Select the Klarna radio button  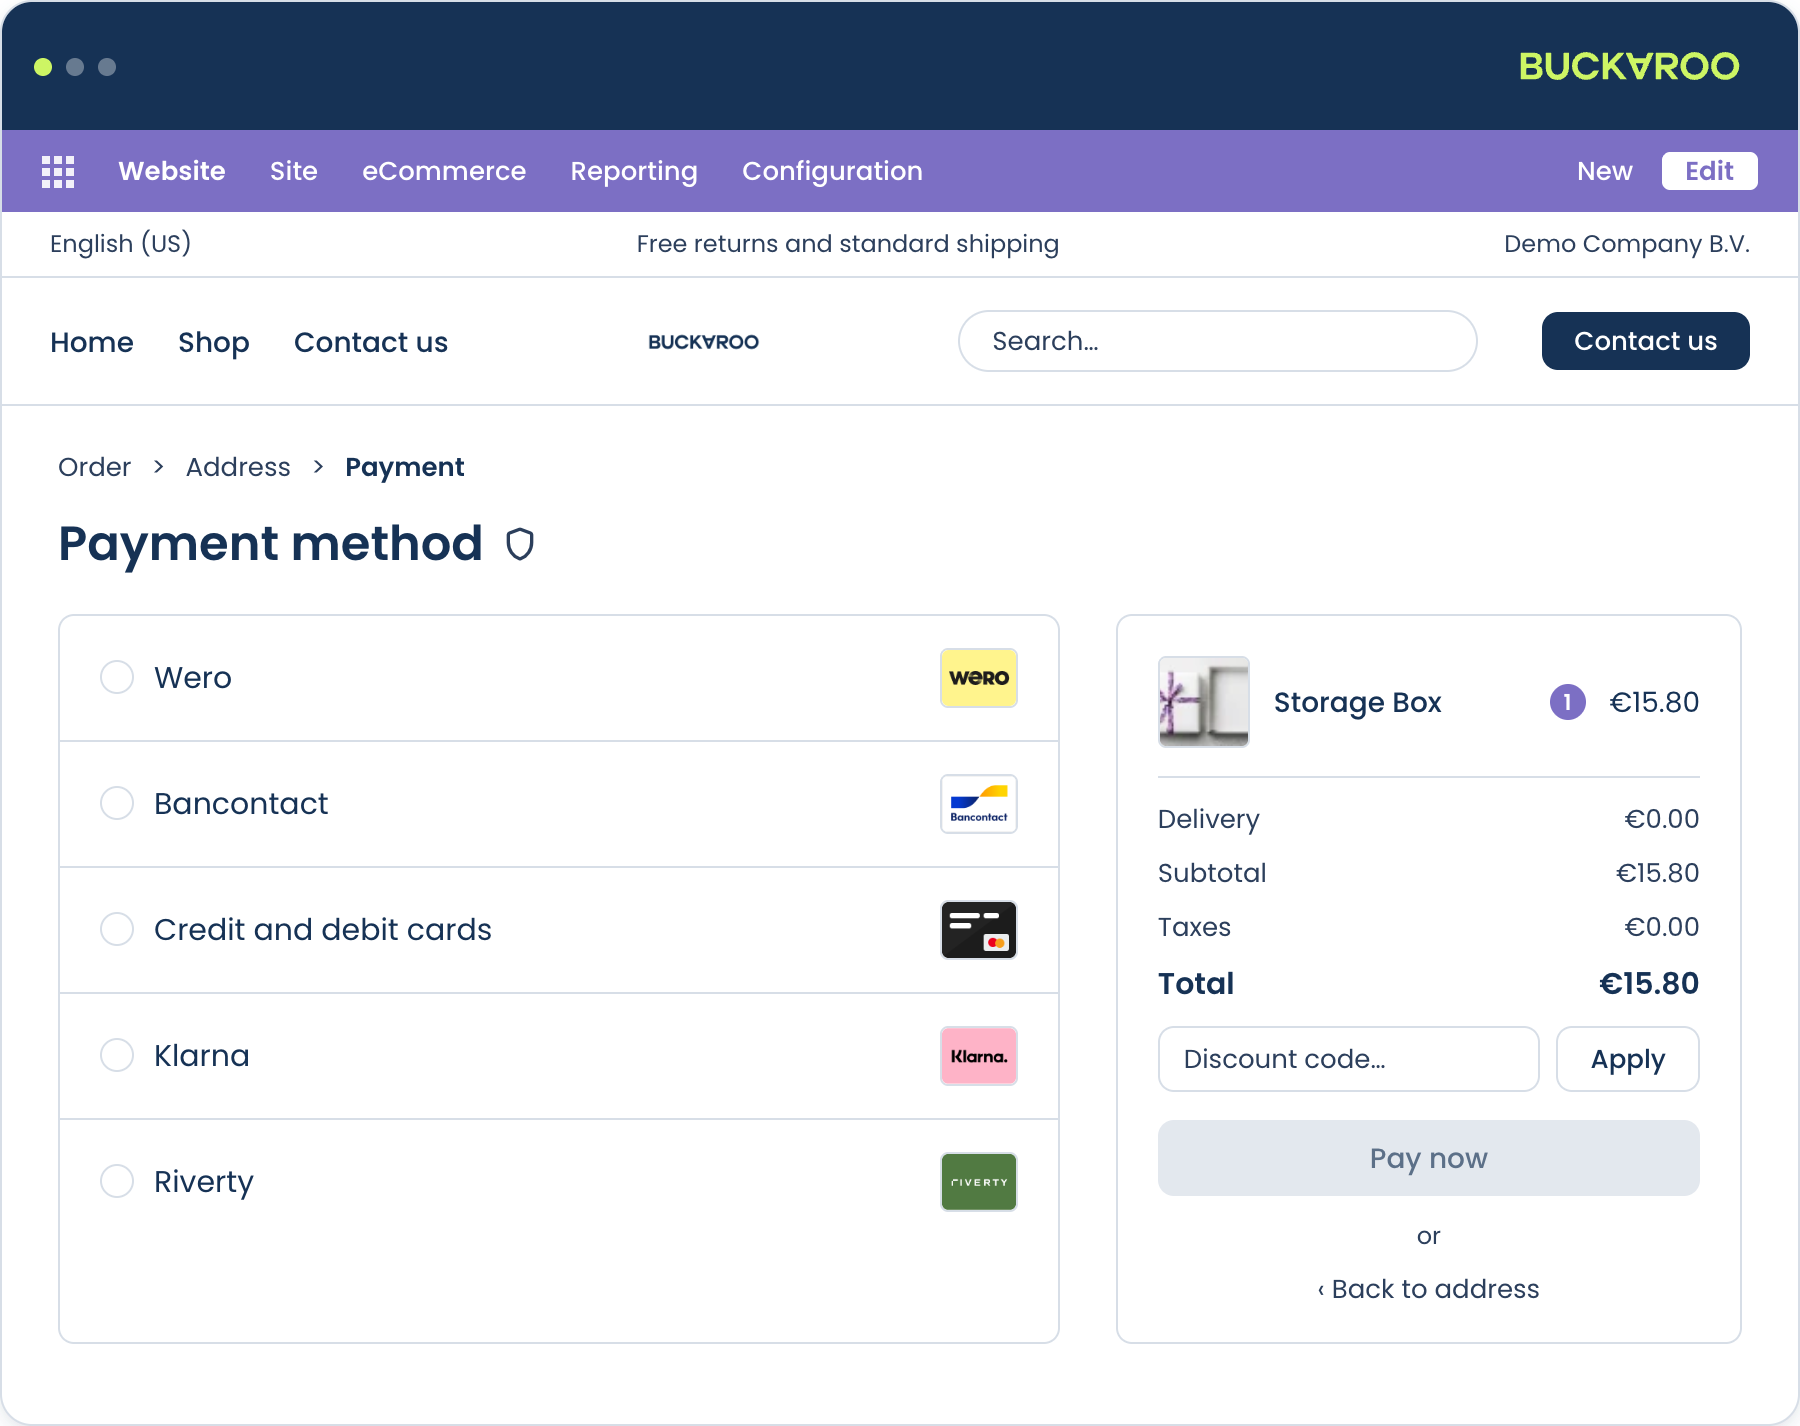pos(117,1055)
